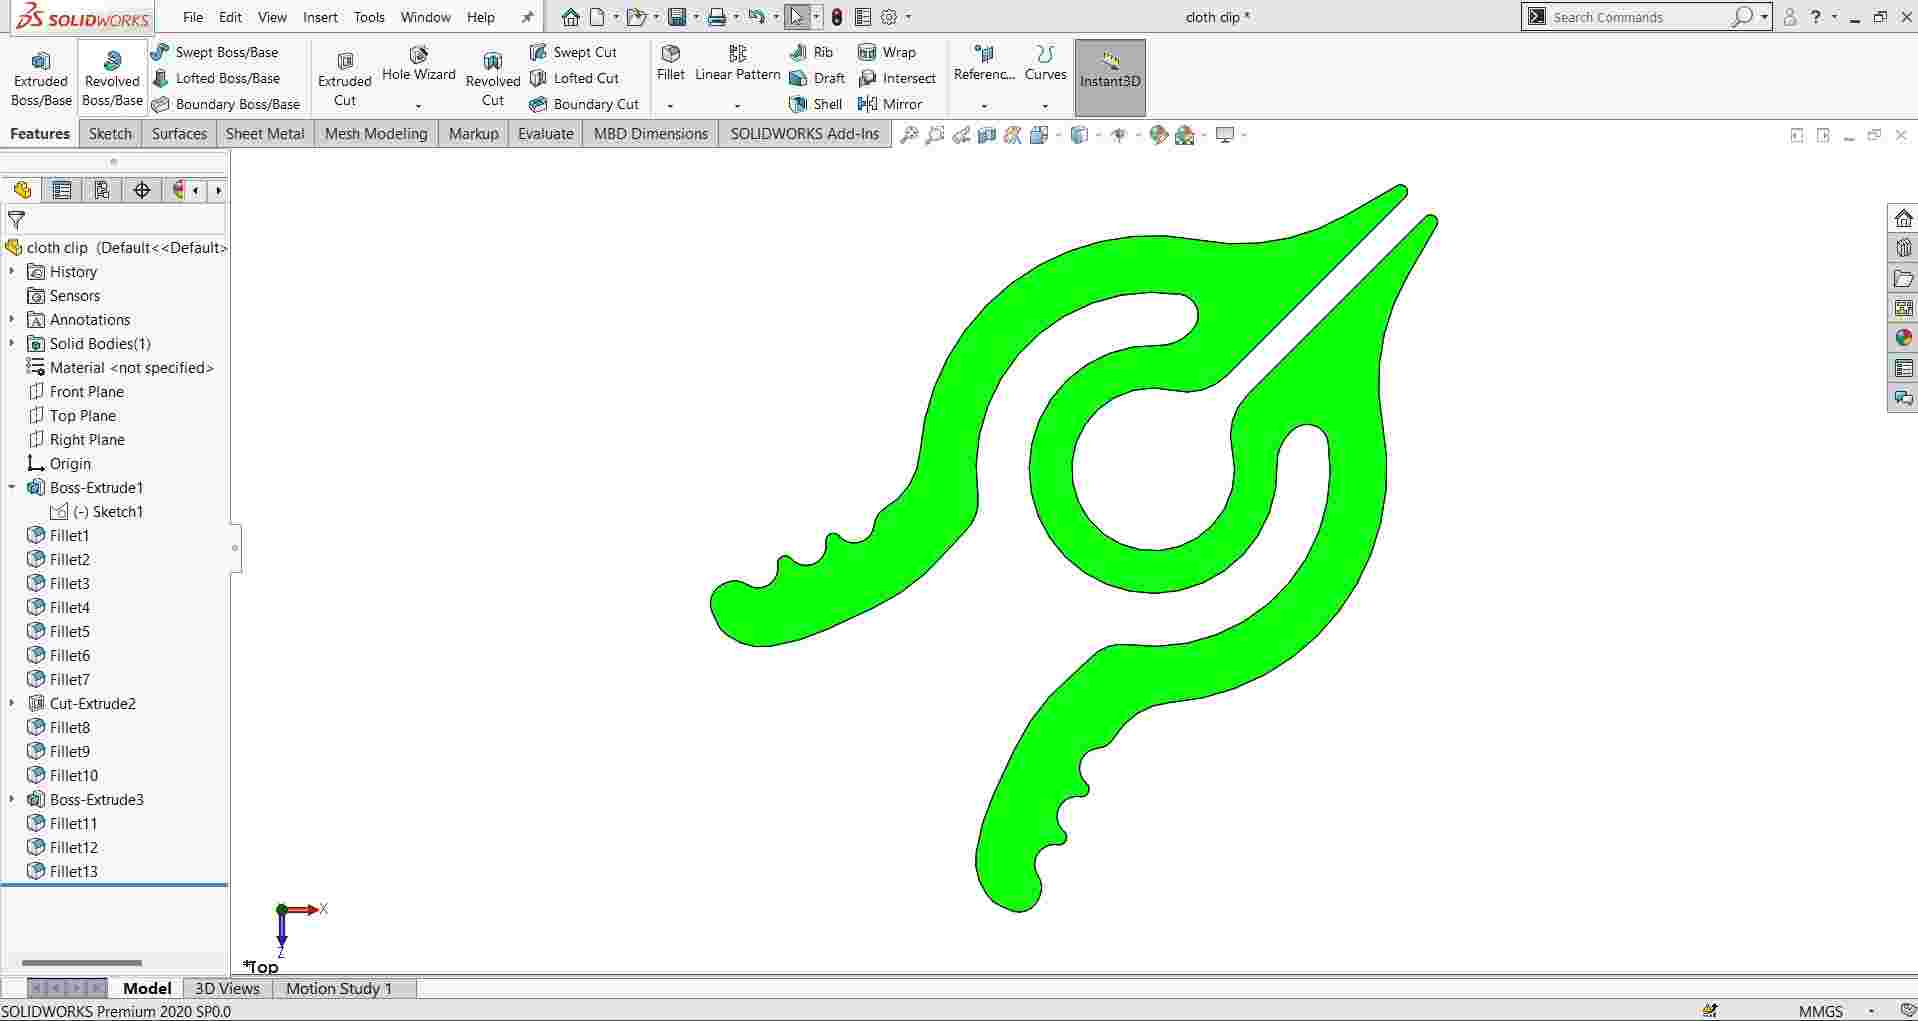1918x1021 pixels.
Task: Click in the Search Commands field
Action: coord(1640,17)
